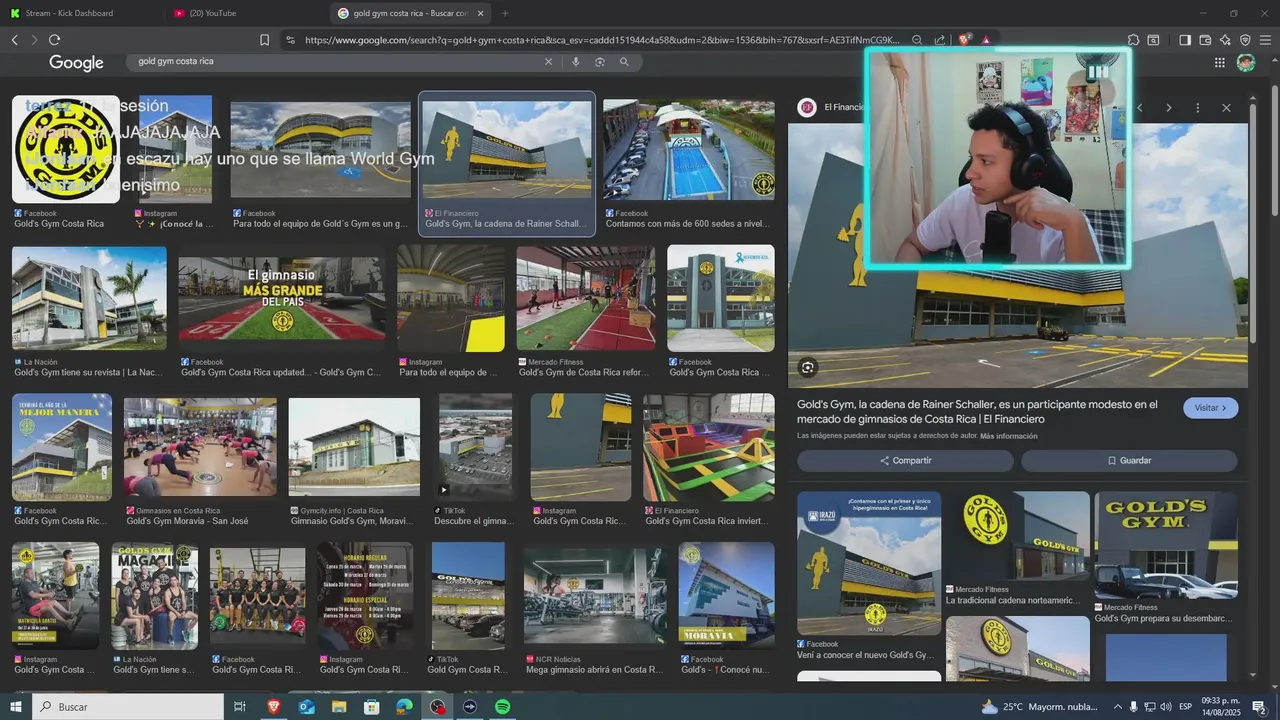Show the next image in preview panel
Viewport: 1280px width, 720px height.
(x=1168, y=108)
